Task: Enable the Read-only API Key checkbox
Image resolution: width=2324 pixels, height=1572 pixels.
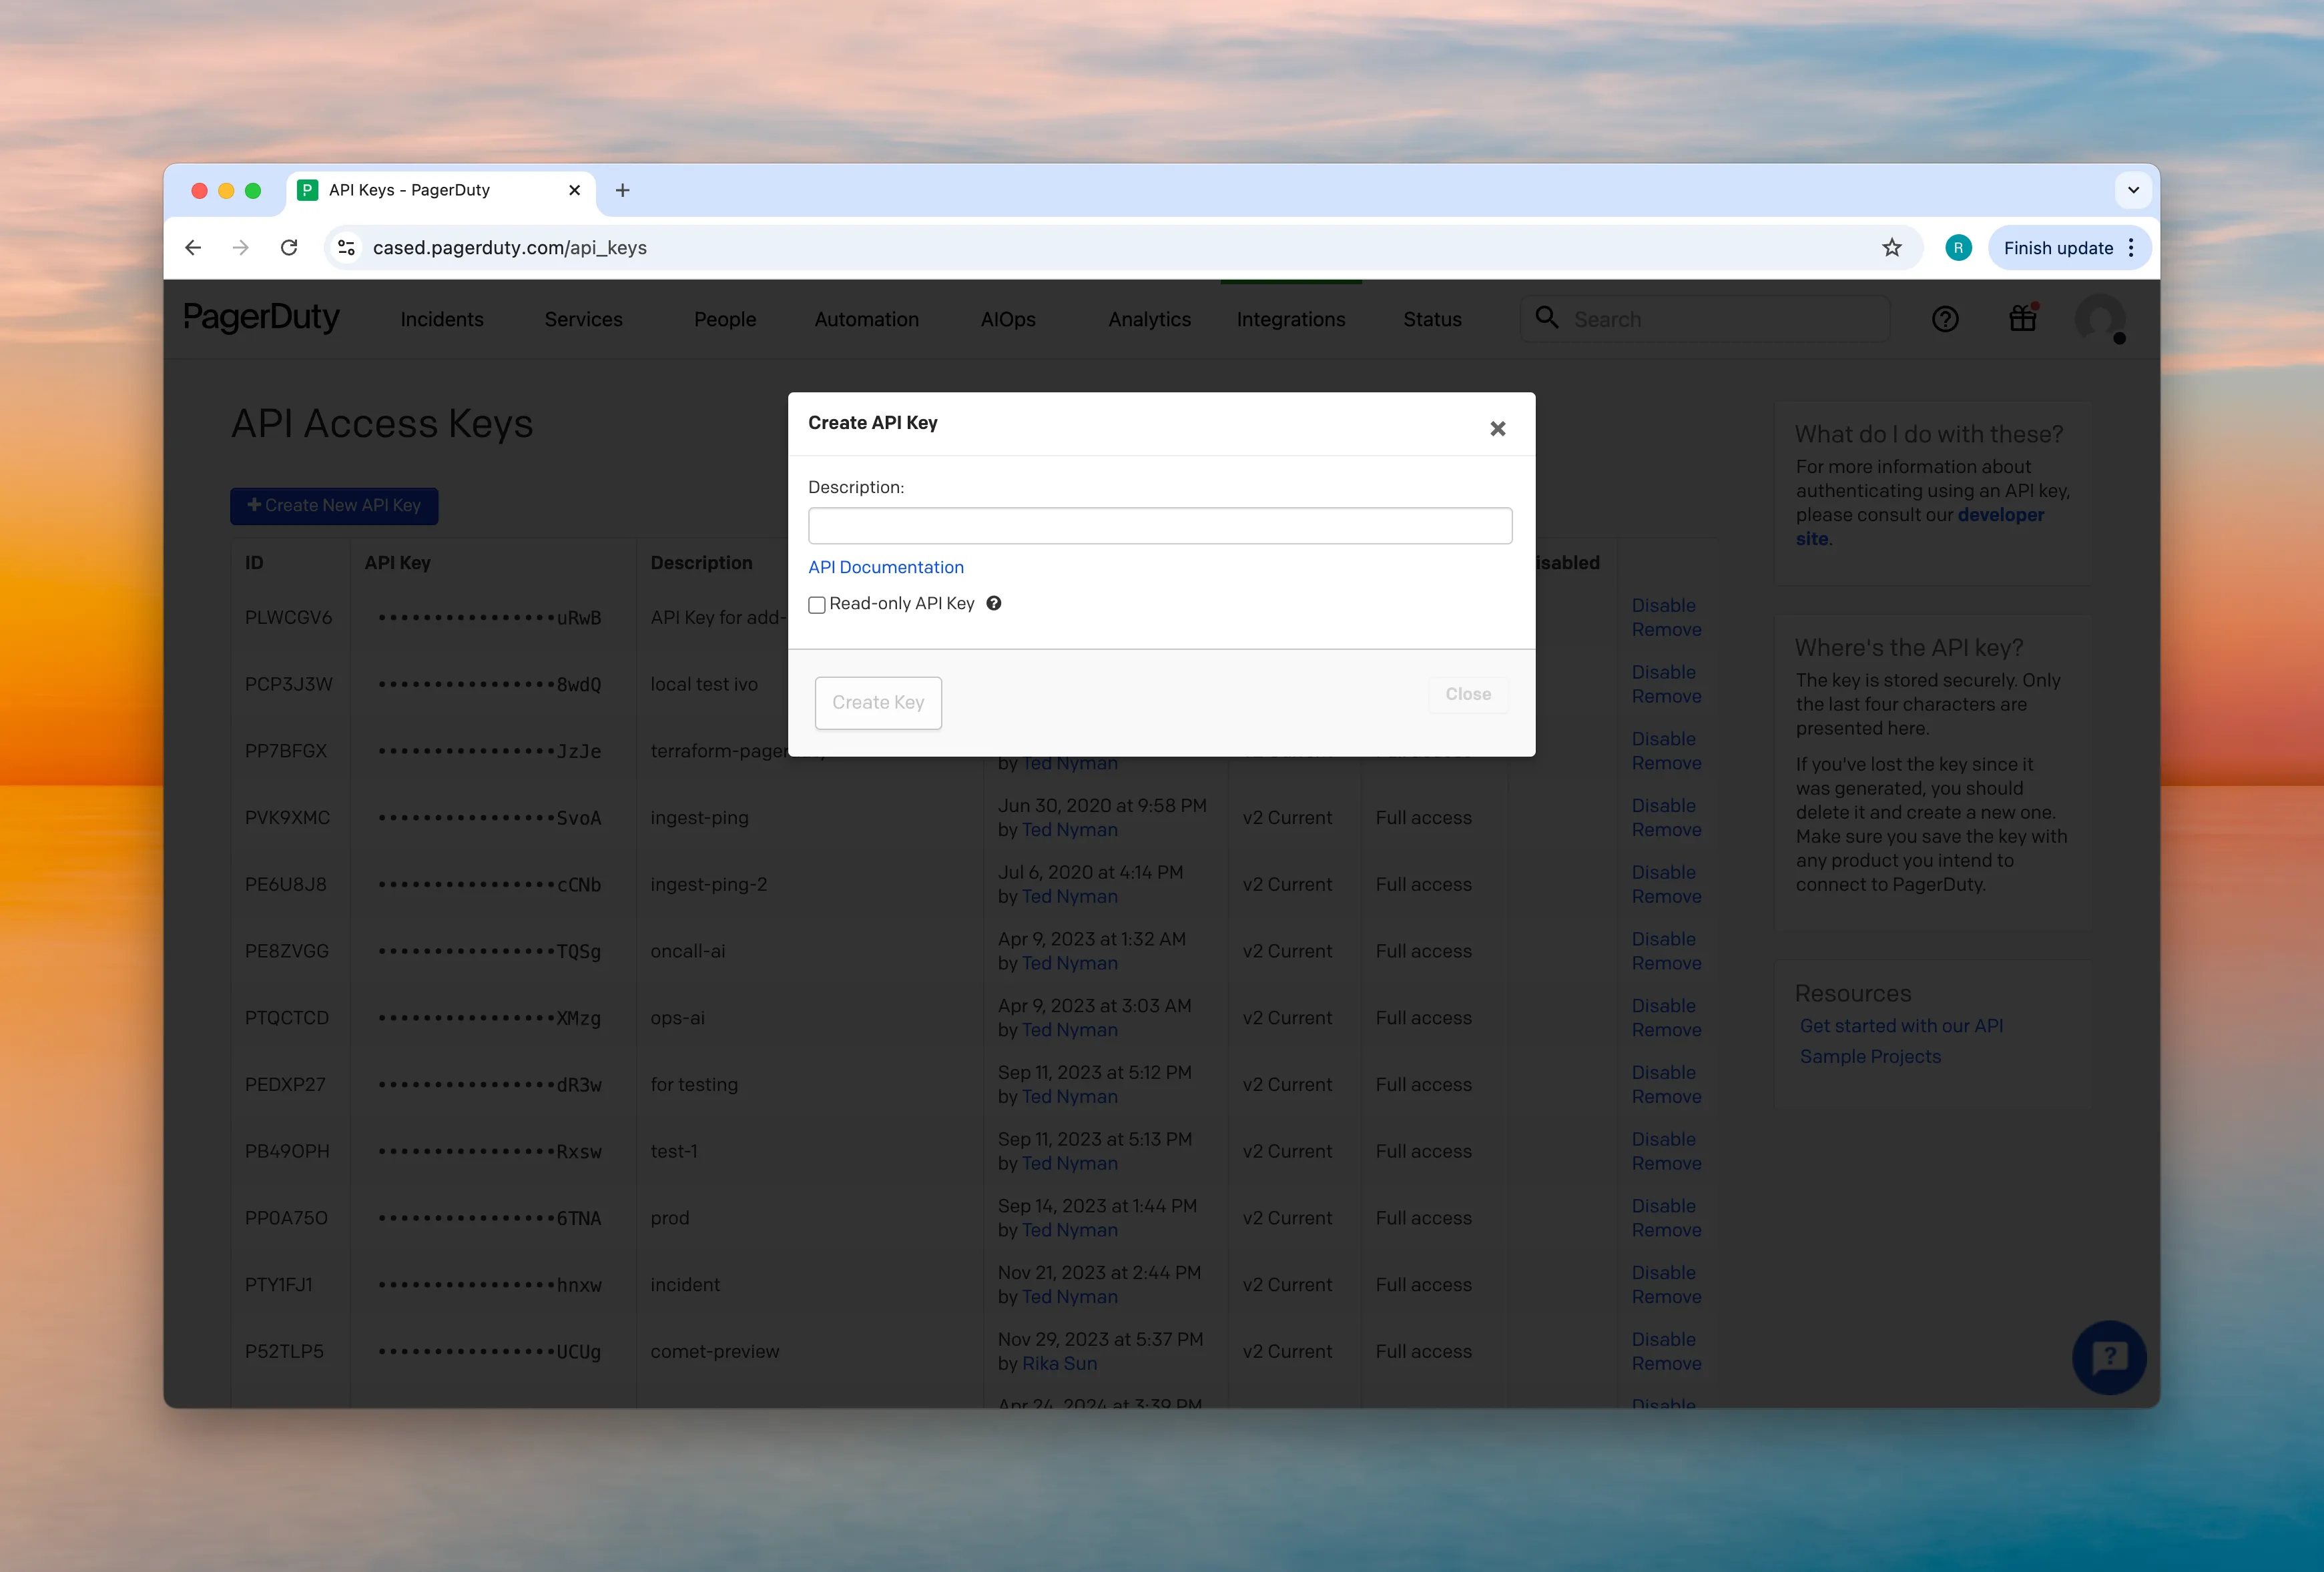Action: coord(817,604)
